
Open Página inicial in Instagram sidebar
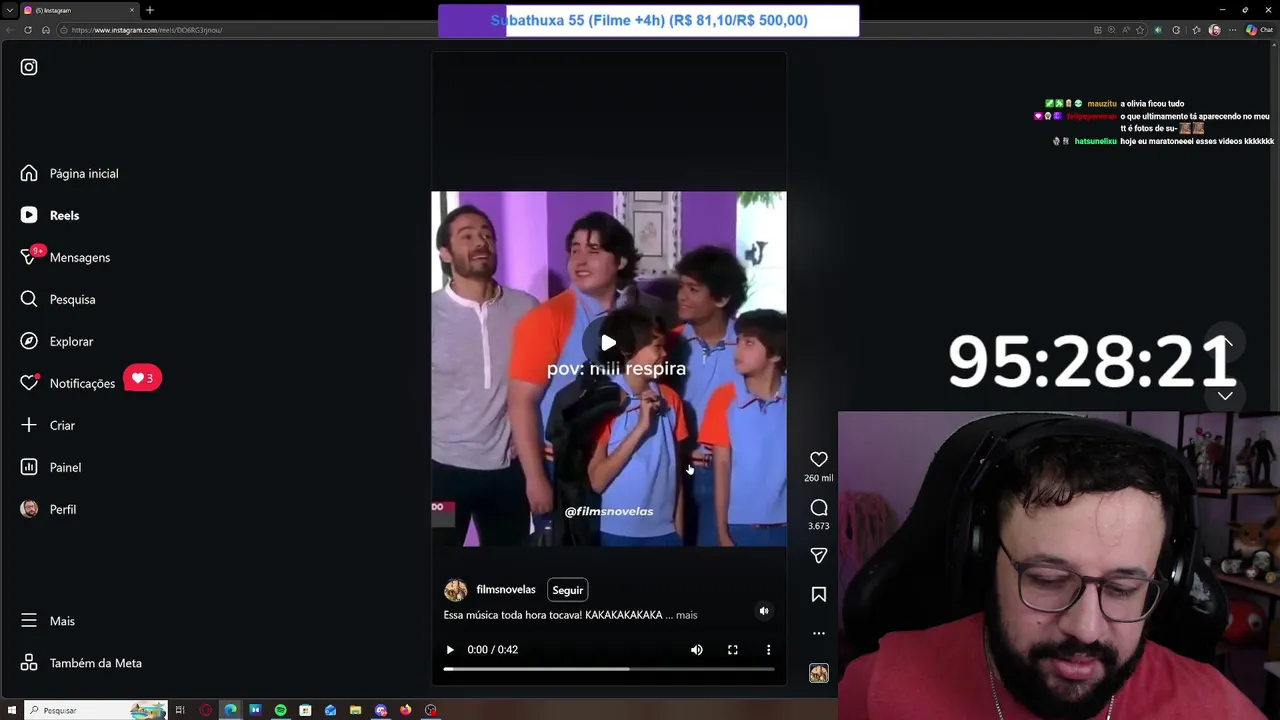pos(70,173)
